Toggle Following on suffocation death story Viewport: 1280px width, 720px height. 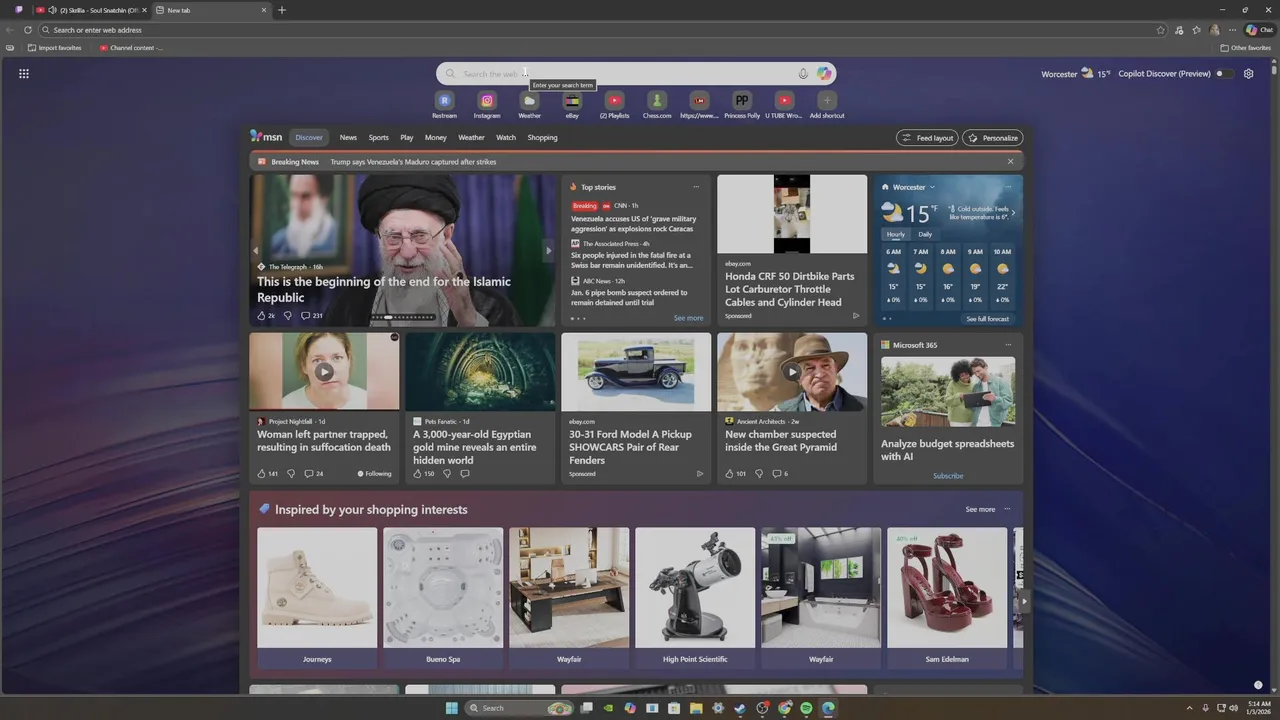tap(375, 474)
